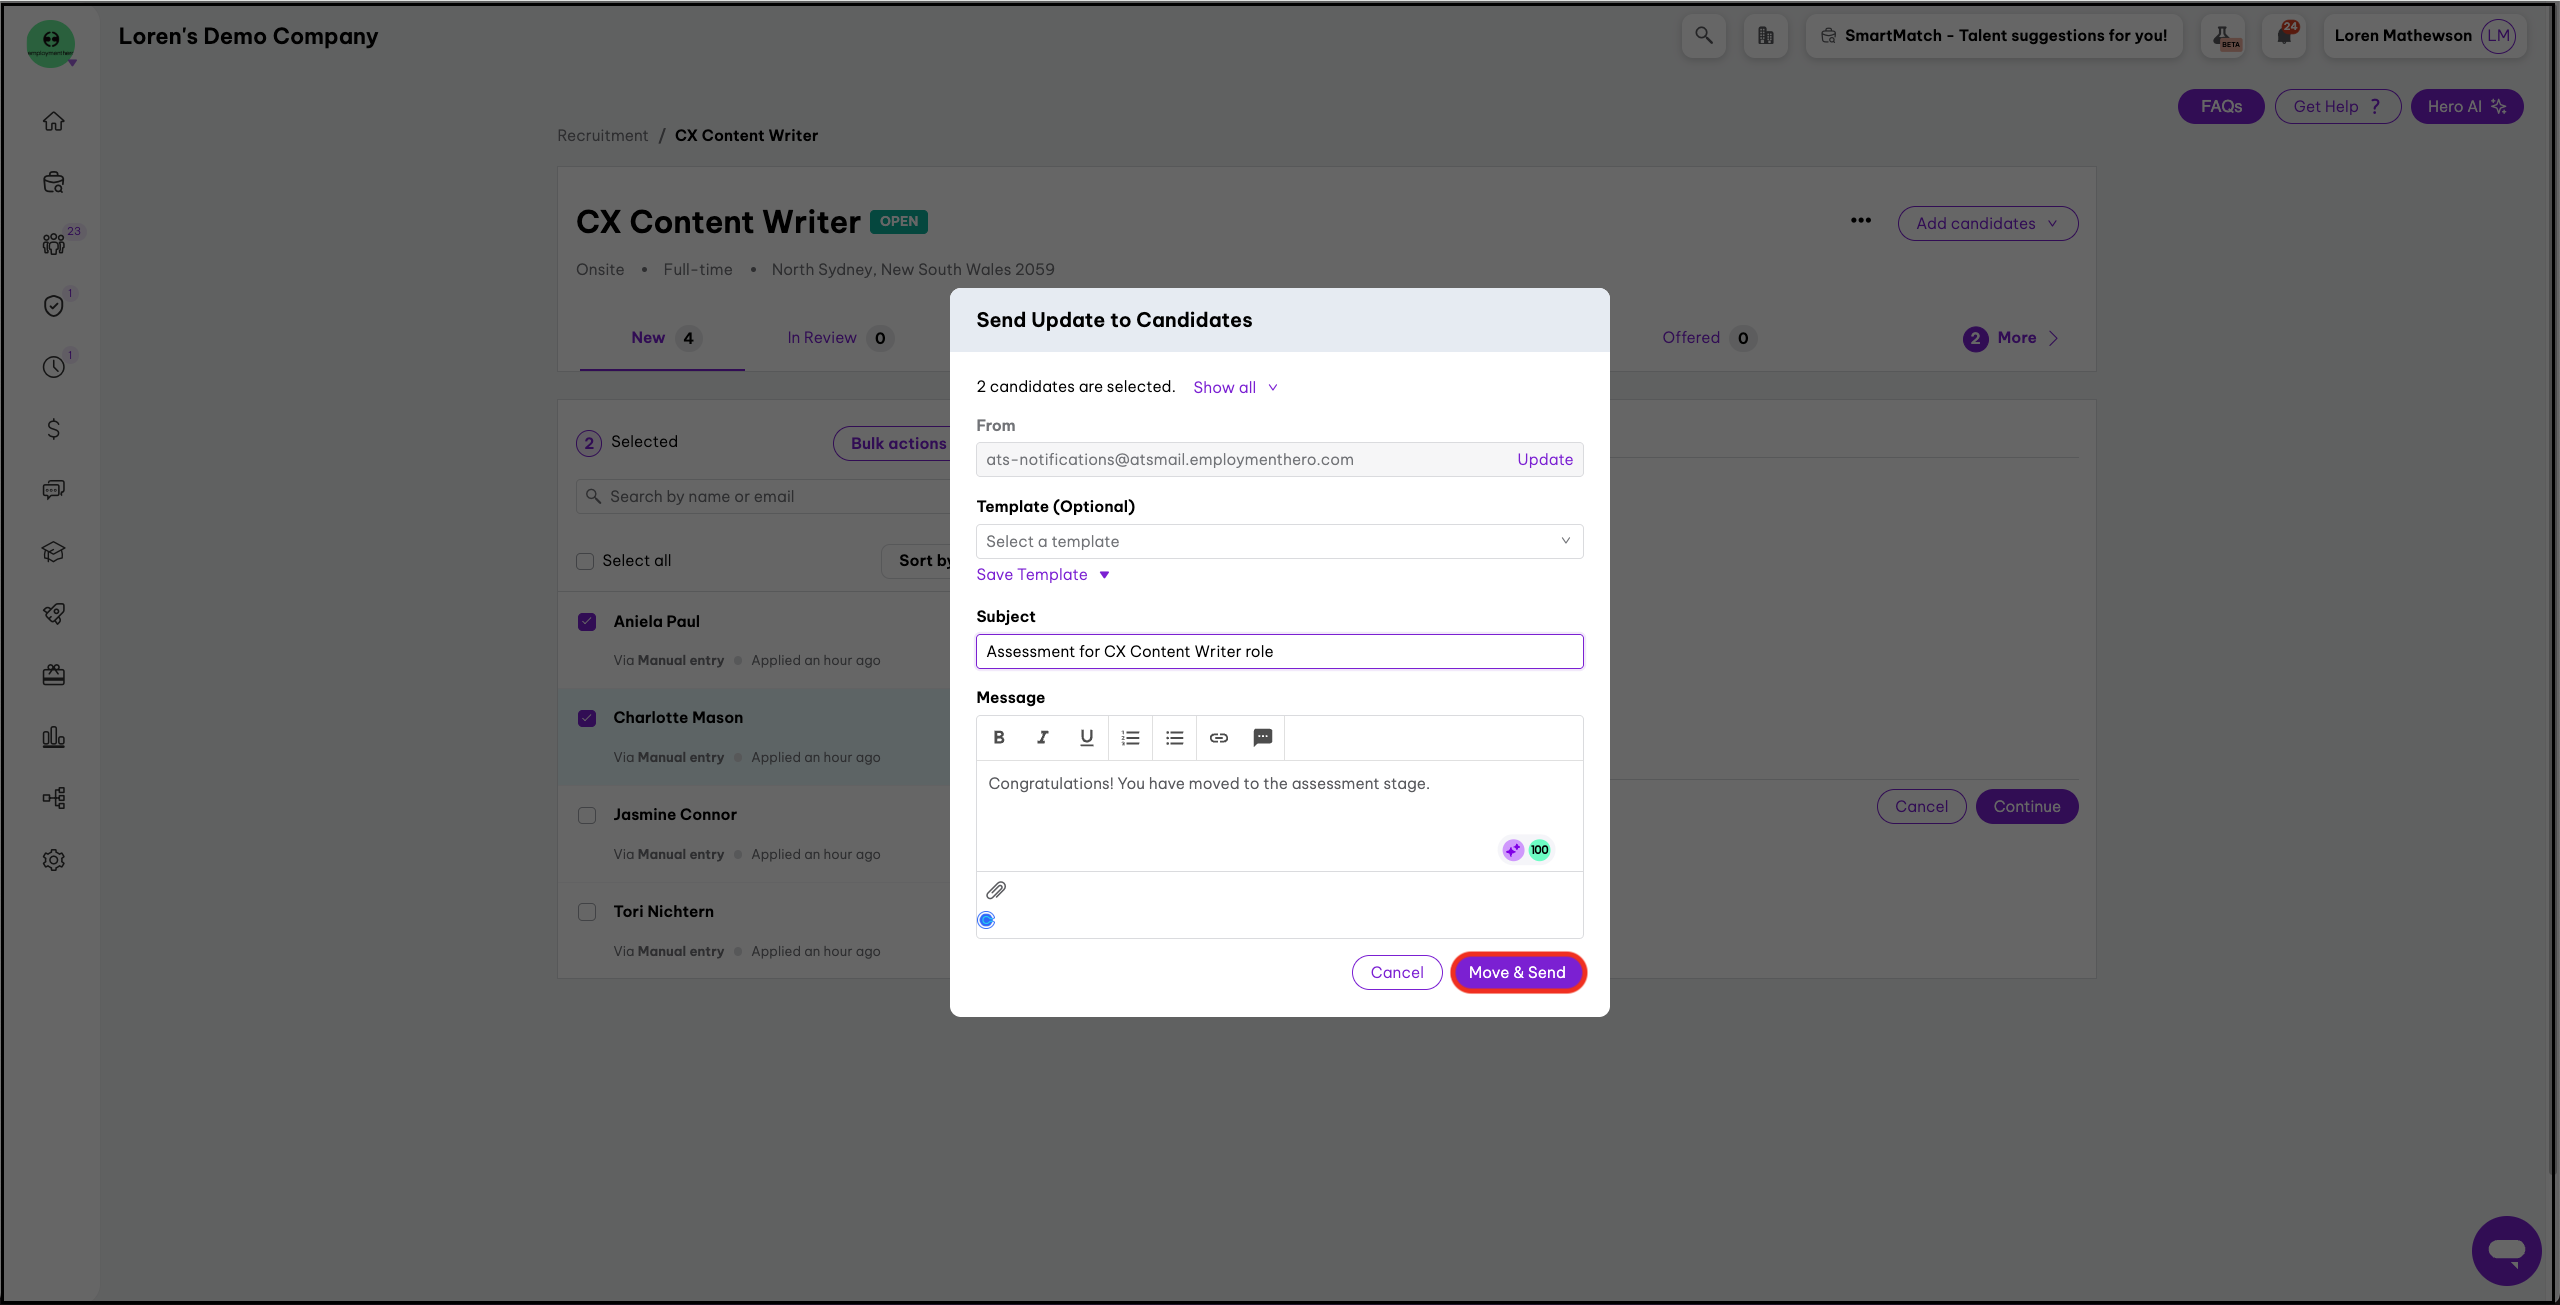Insert a bulleted list in message
The width and height of the screenshot is (2560, 1305).
click(x=1174, y=738)
